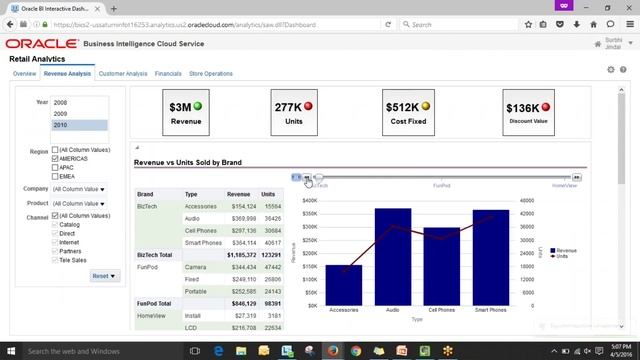This screenshot has width=640, height=360.
Task: Select year 2009 in Year list
Action: [80, 113]
